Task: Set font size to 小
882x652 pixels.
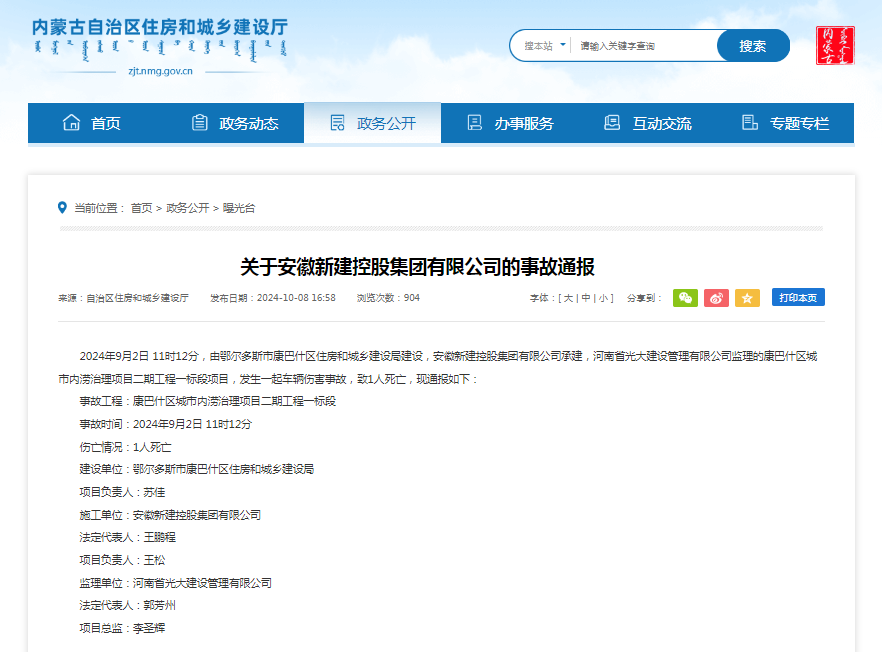Action: point(603,298)
